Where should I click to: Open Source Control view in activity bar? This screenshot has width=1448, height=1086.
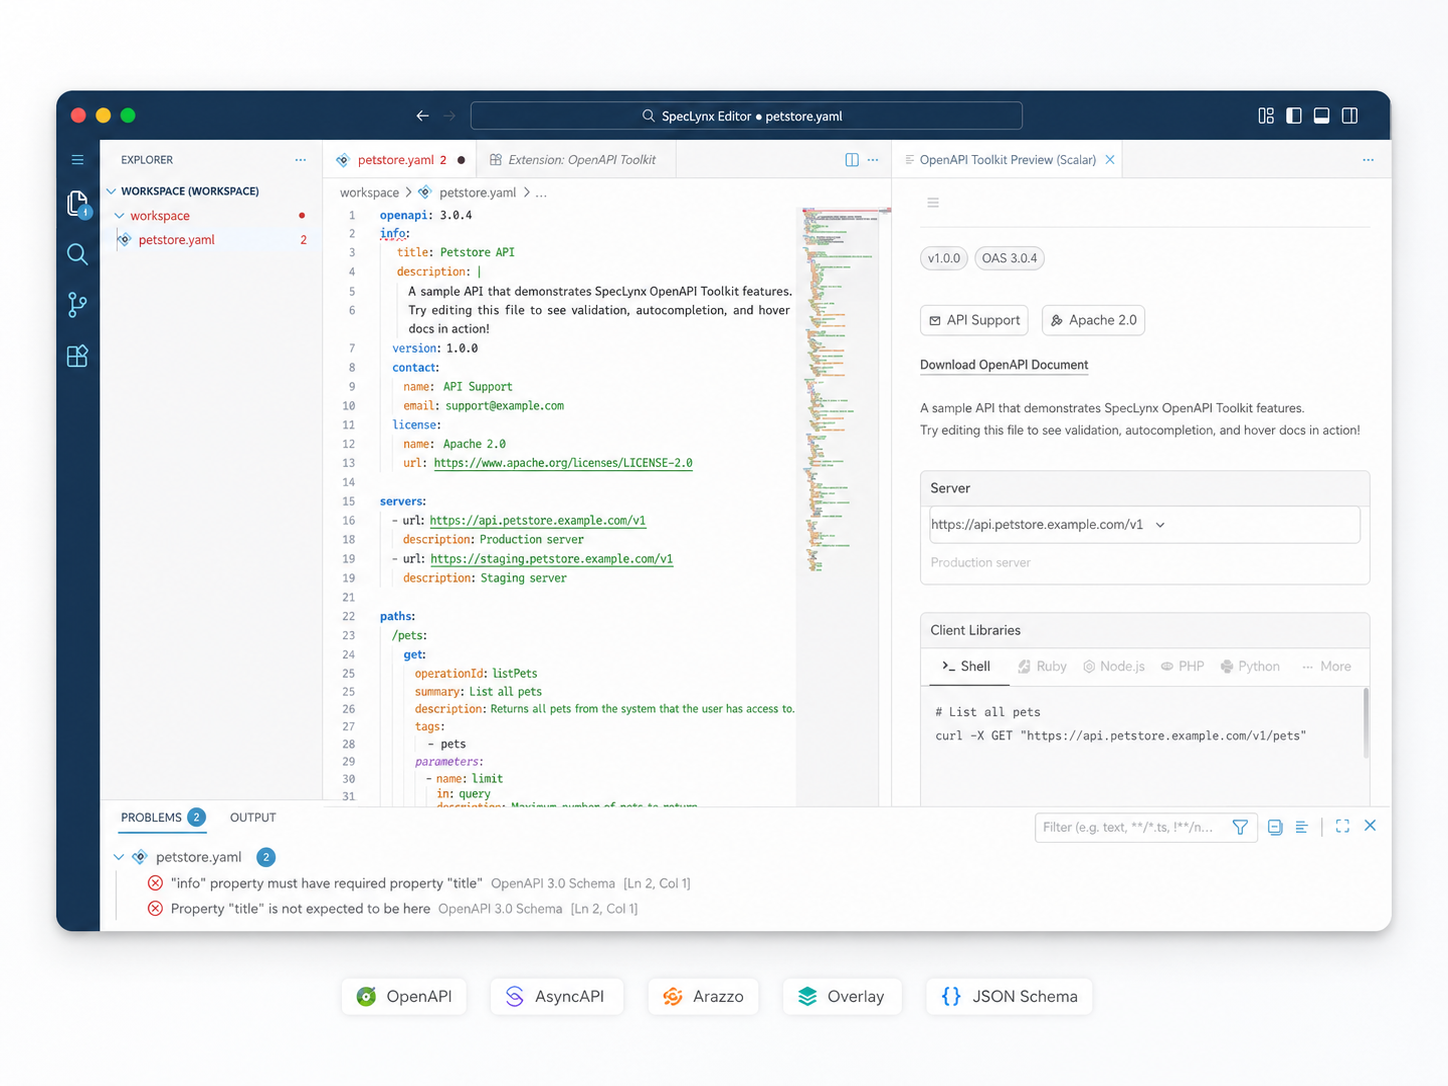click(77, 304)
